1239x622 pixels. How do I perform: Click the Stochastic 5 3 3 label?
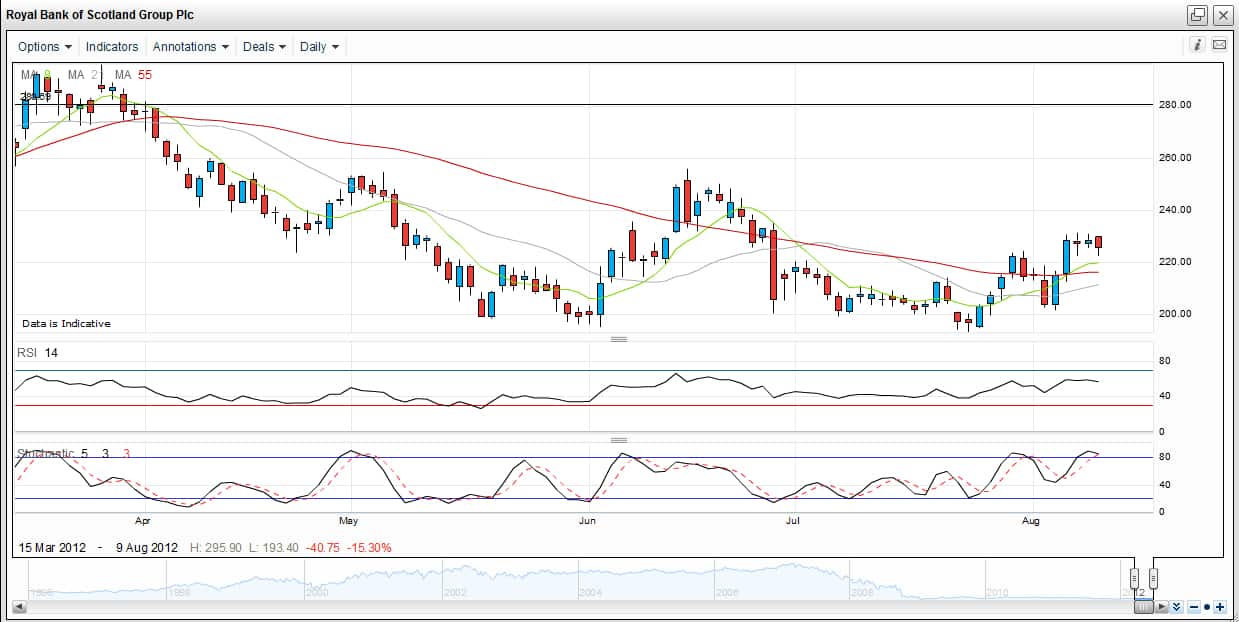[74, 454]
